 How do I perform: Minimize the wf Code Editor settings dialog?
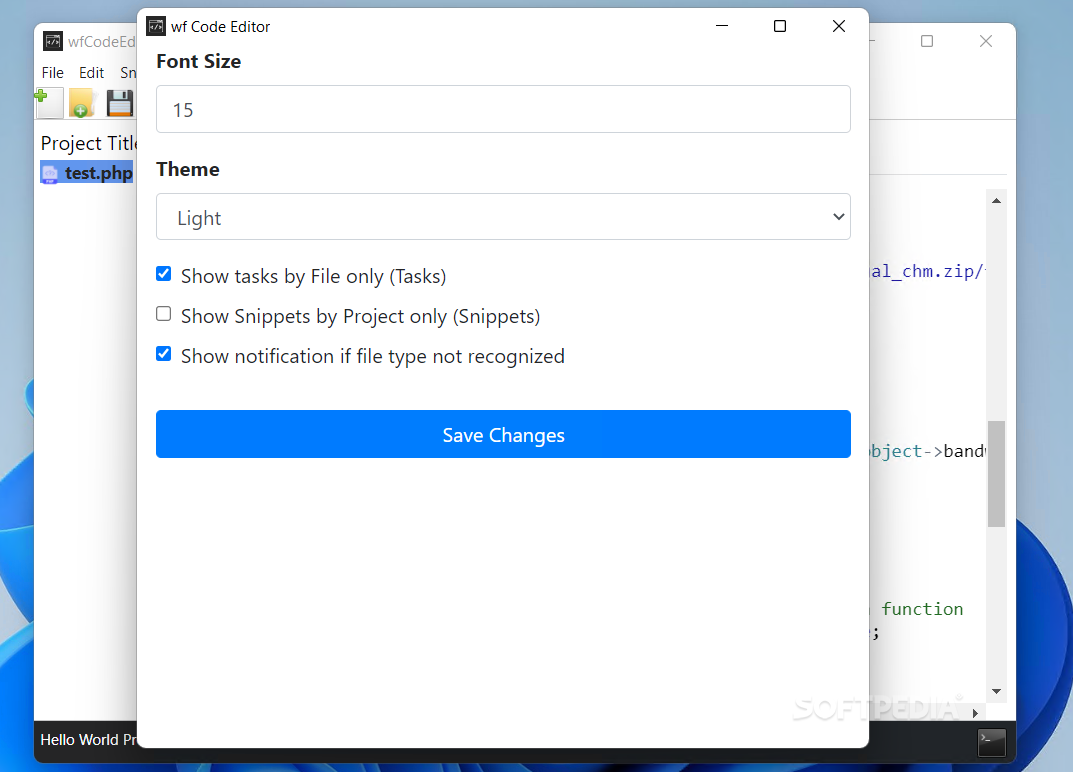pyautogui.click(x=722, y=26)
